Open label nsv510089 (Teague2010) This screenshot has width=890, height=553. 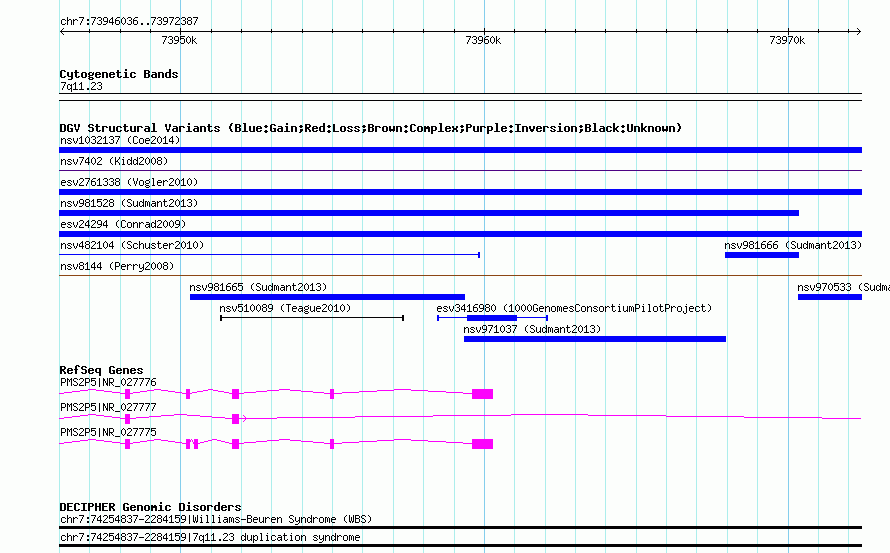(285, 308)
